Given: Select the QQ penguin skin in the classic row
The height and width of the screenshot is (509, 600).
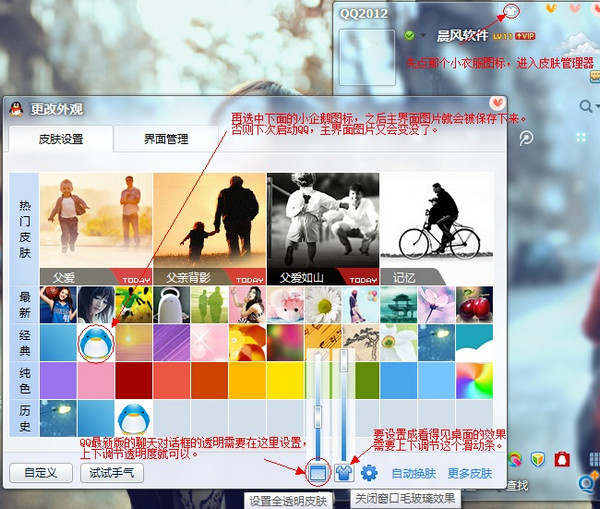Looking at the screenshot, I should pos(96,342).
